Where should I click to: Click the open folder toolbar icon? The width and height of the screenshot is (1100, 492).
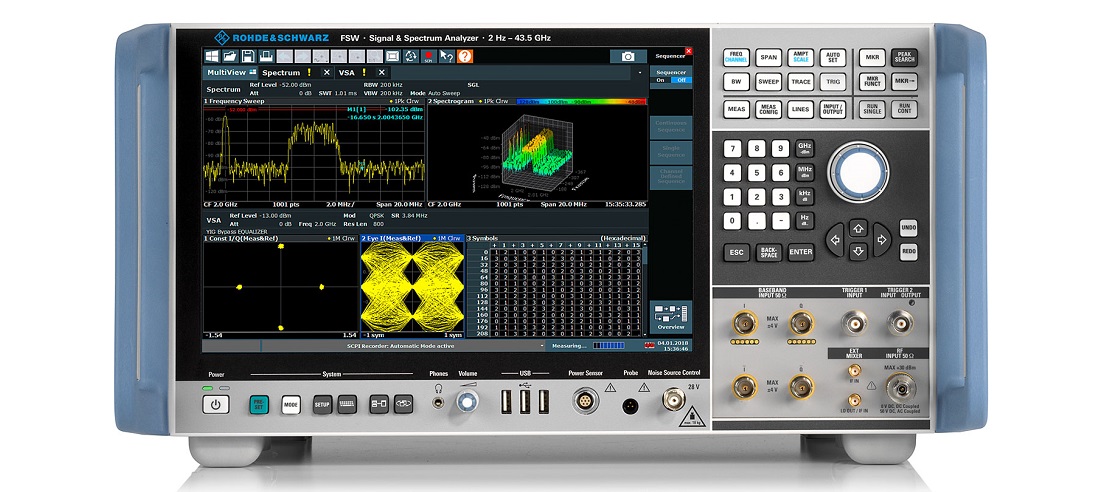(229, 56)
